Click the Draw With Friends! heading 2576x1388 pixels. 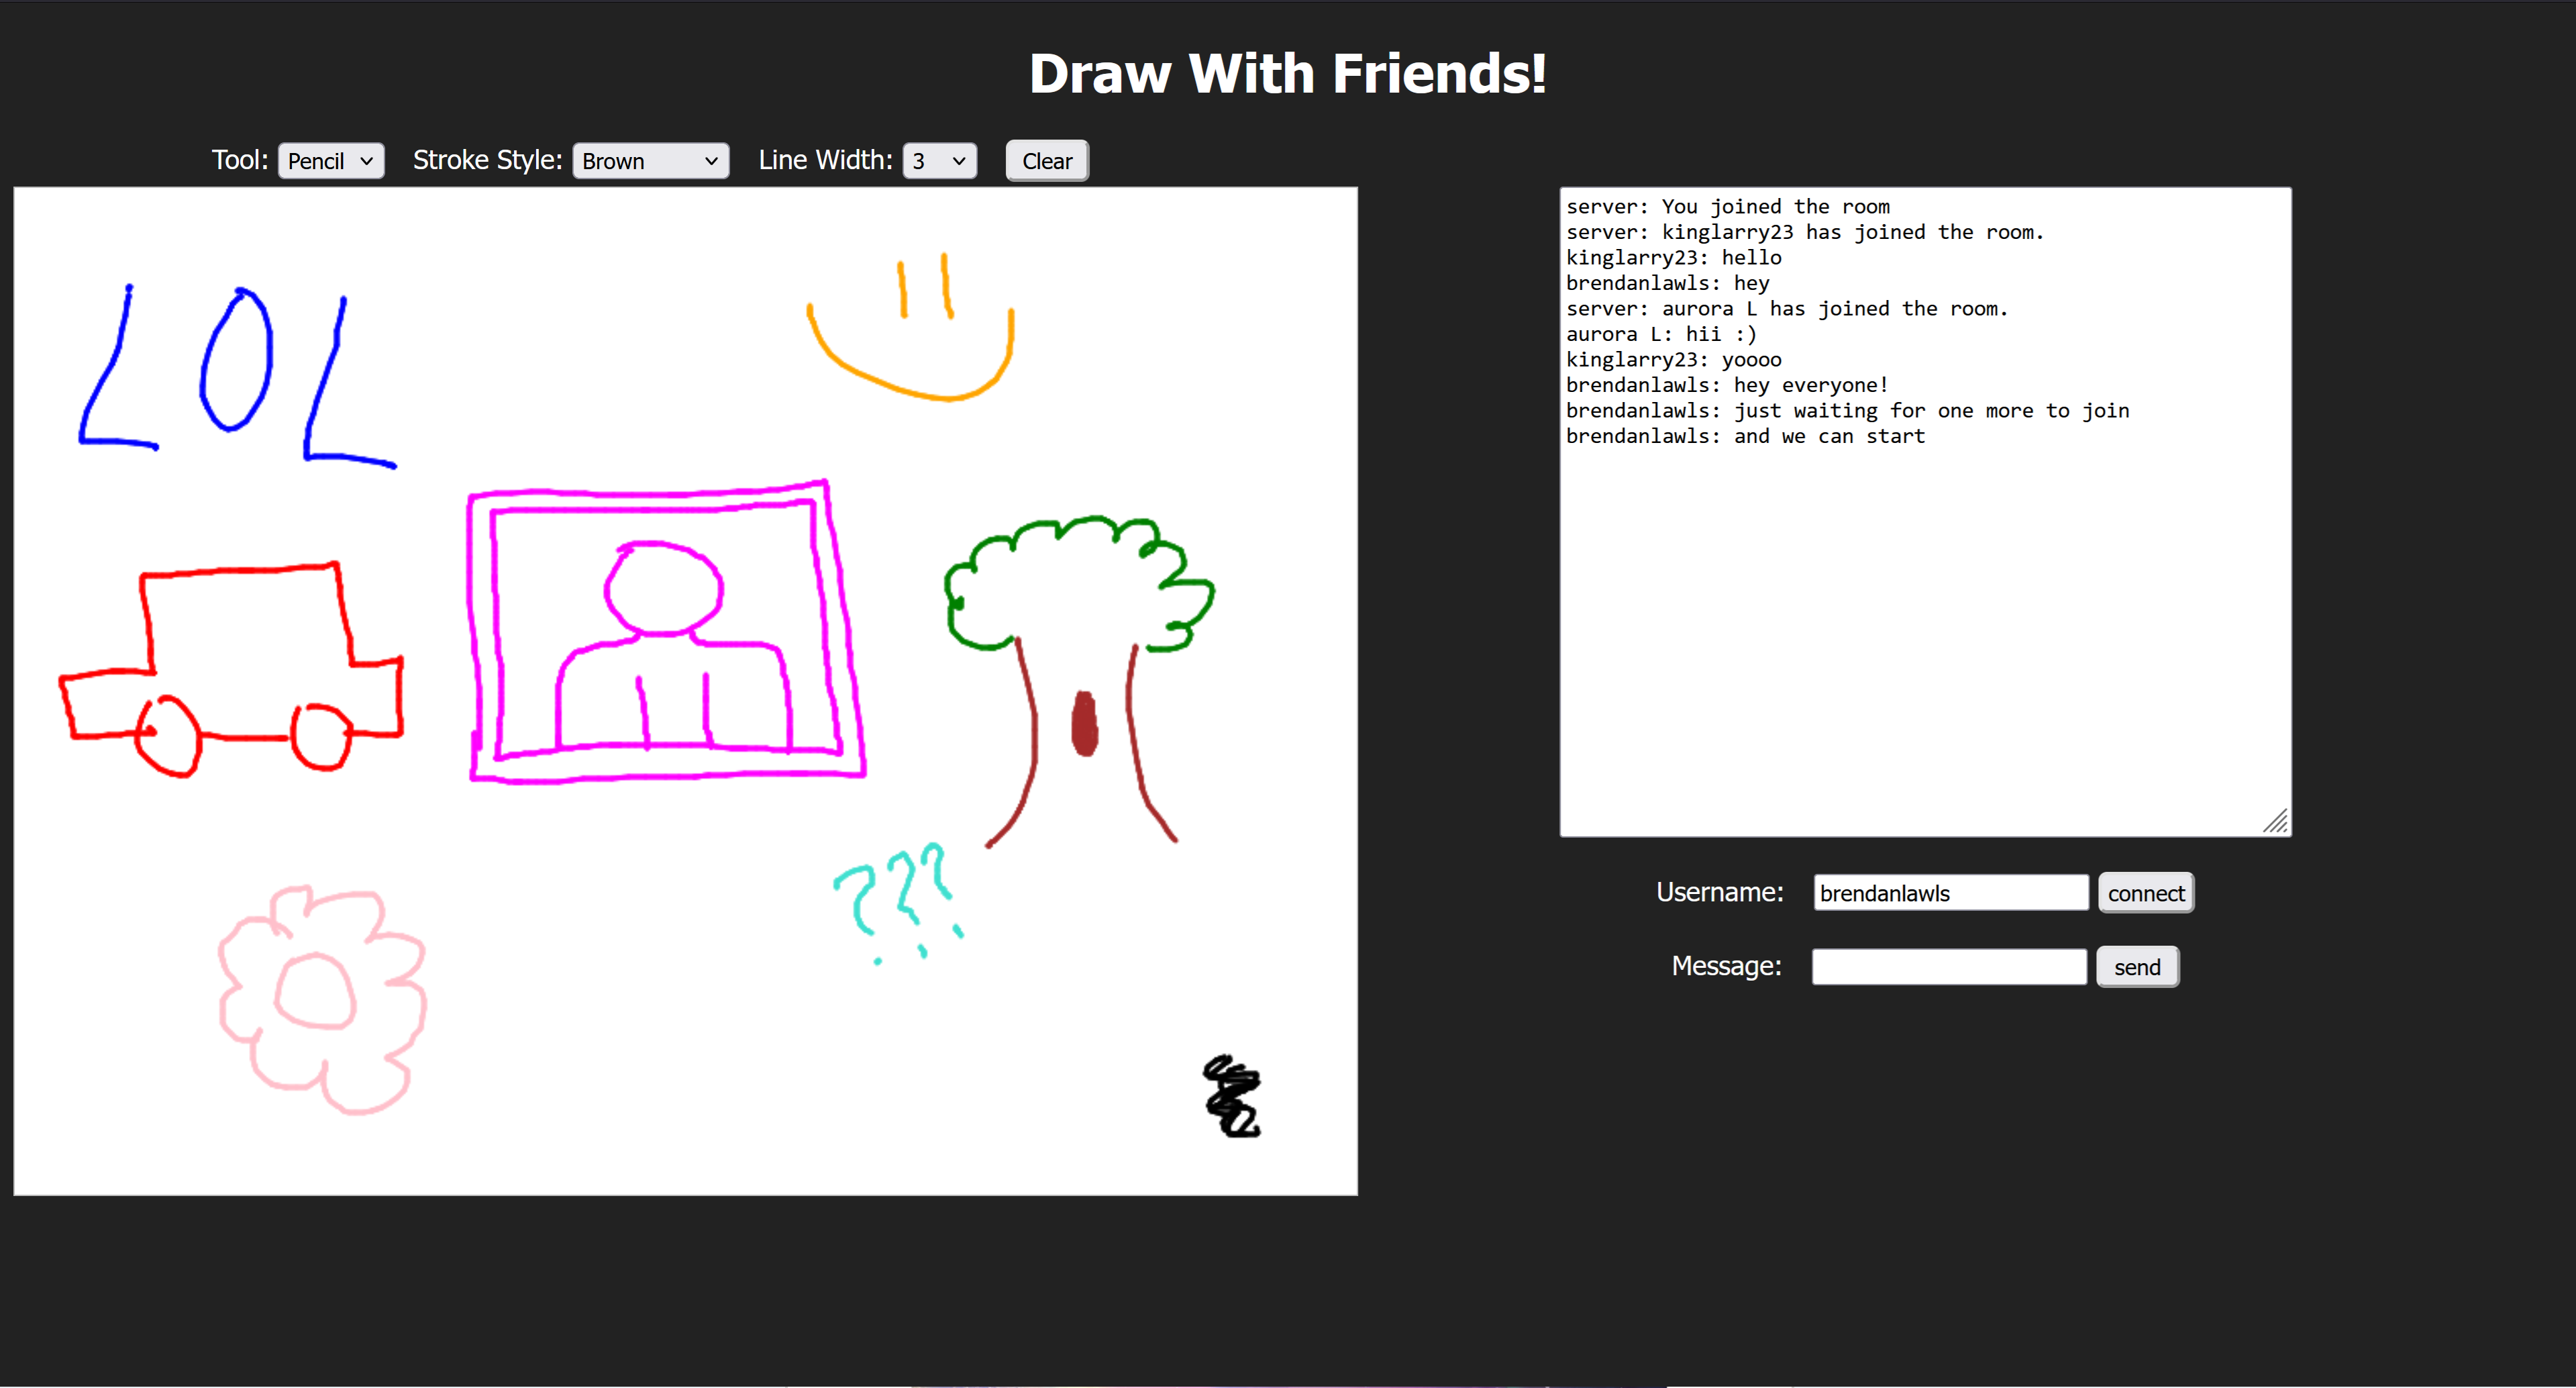click(1287, 74)
